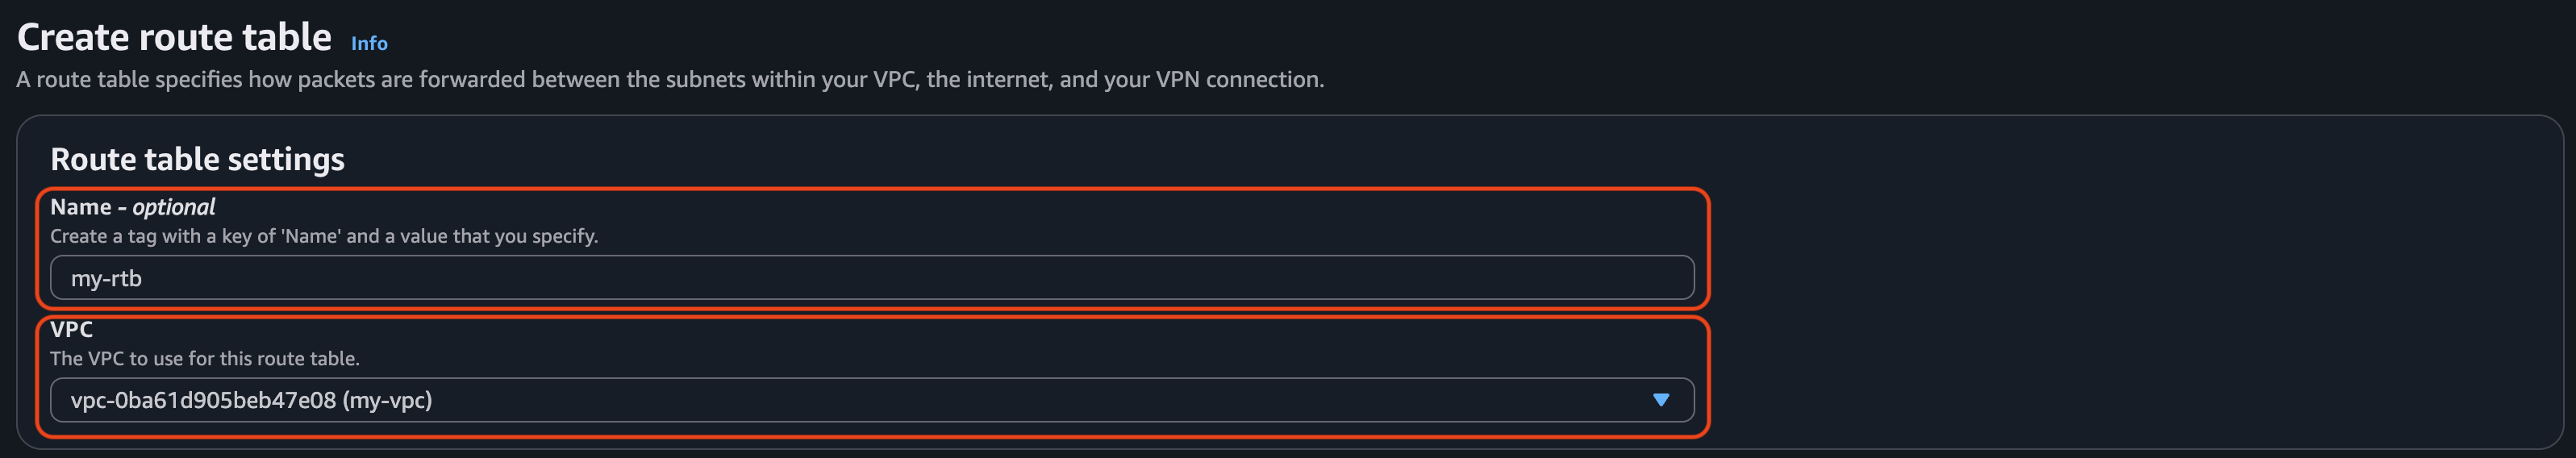Click the italic "optional" word
This screenshot has width=2576, height=458.
point(174,207)
